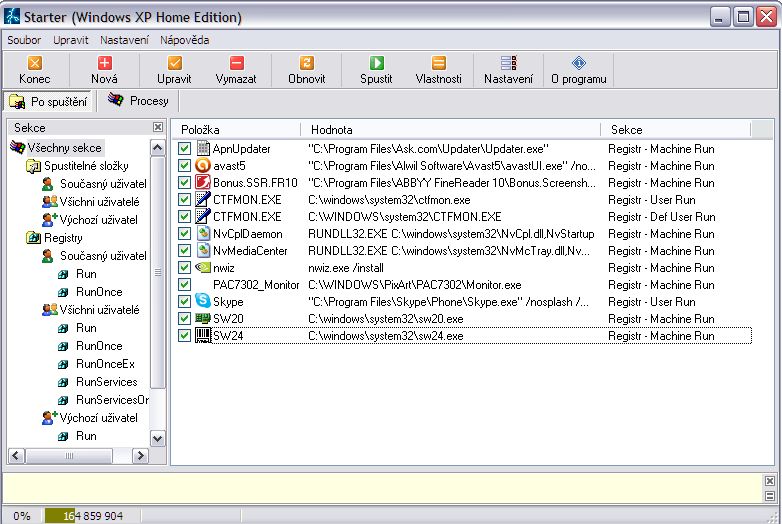Click the nwiz.exe /install value
782x524 pixels.
[x=346, y=268]
